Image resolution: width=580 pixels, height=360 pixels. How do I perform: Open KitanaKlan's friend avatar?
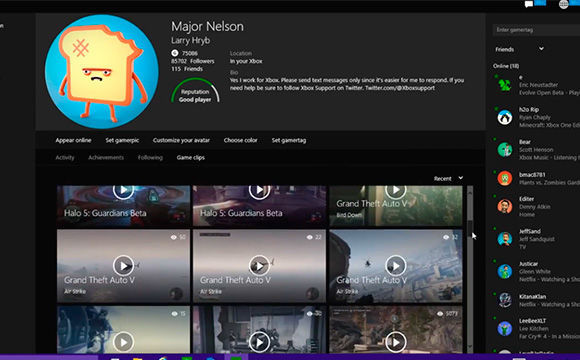click(x=505, y=300)
